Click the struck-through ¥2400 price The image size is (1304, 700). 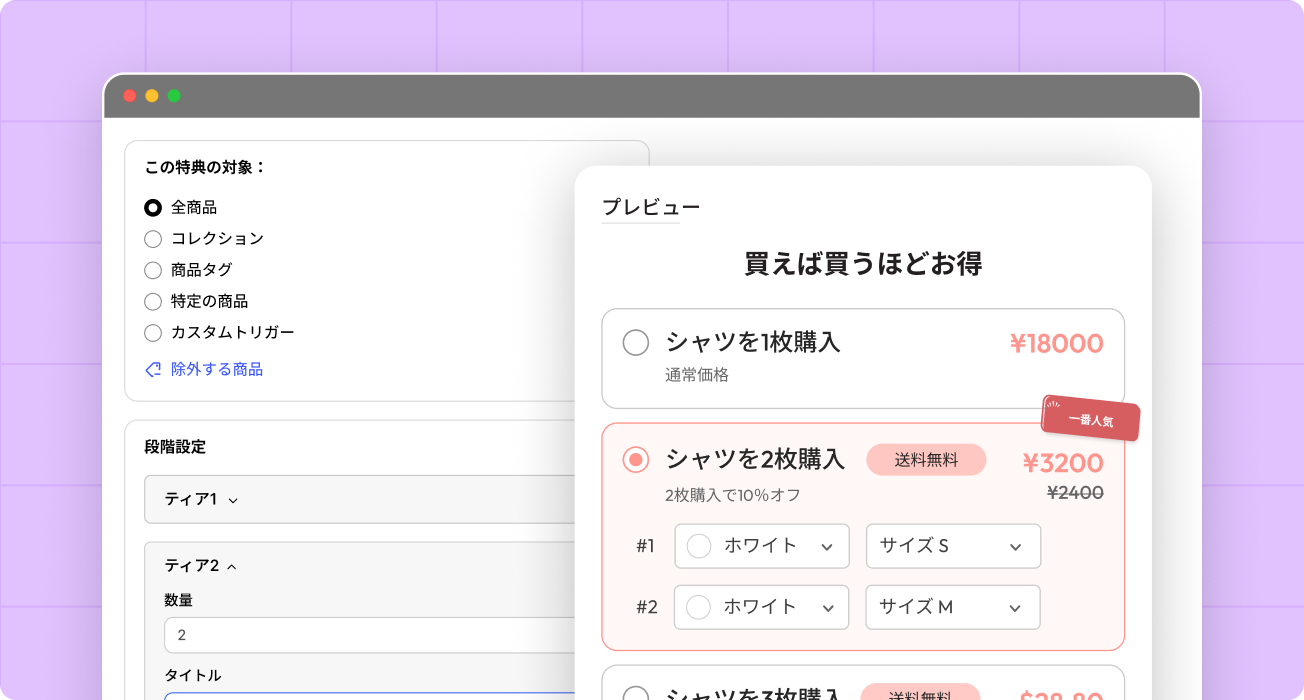click(1075, 492)
